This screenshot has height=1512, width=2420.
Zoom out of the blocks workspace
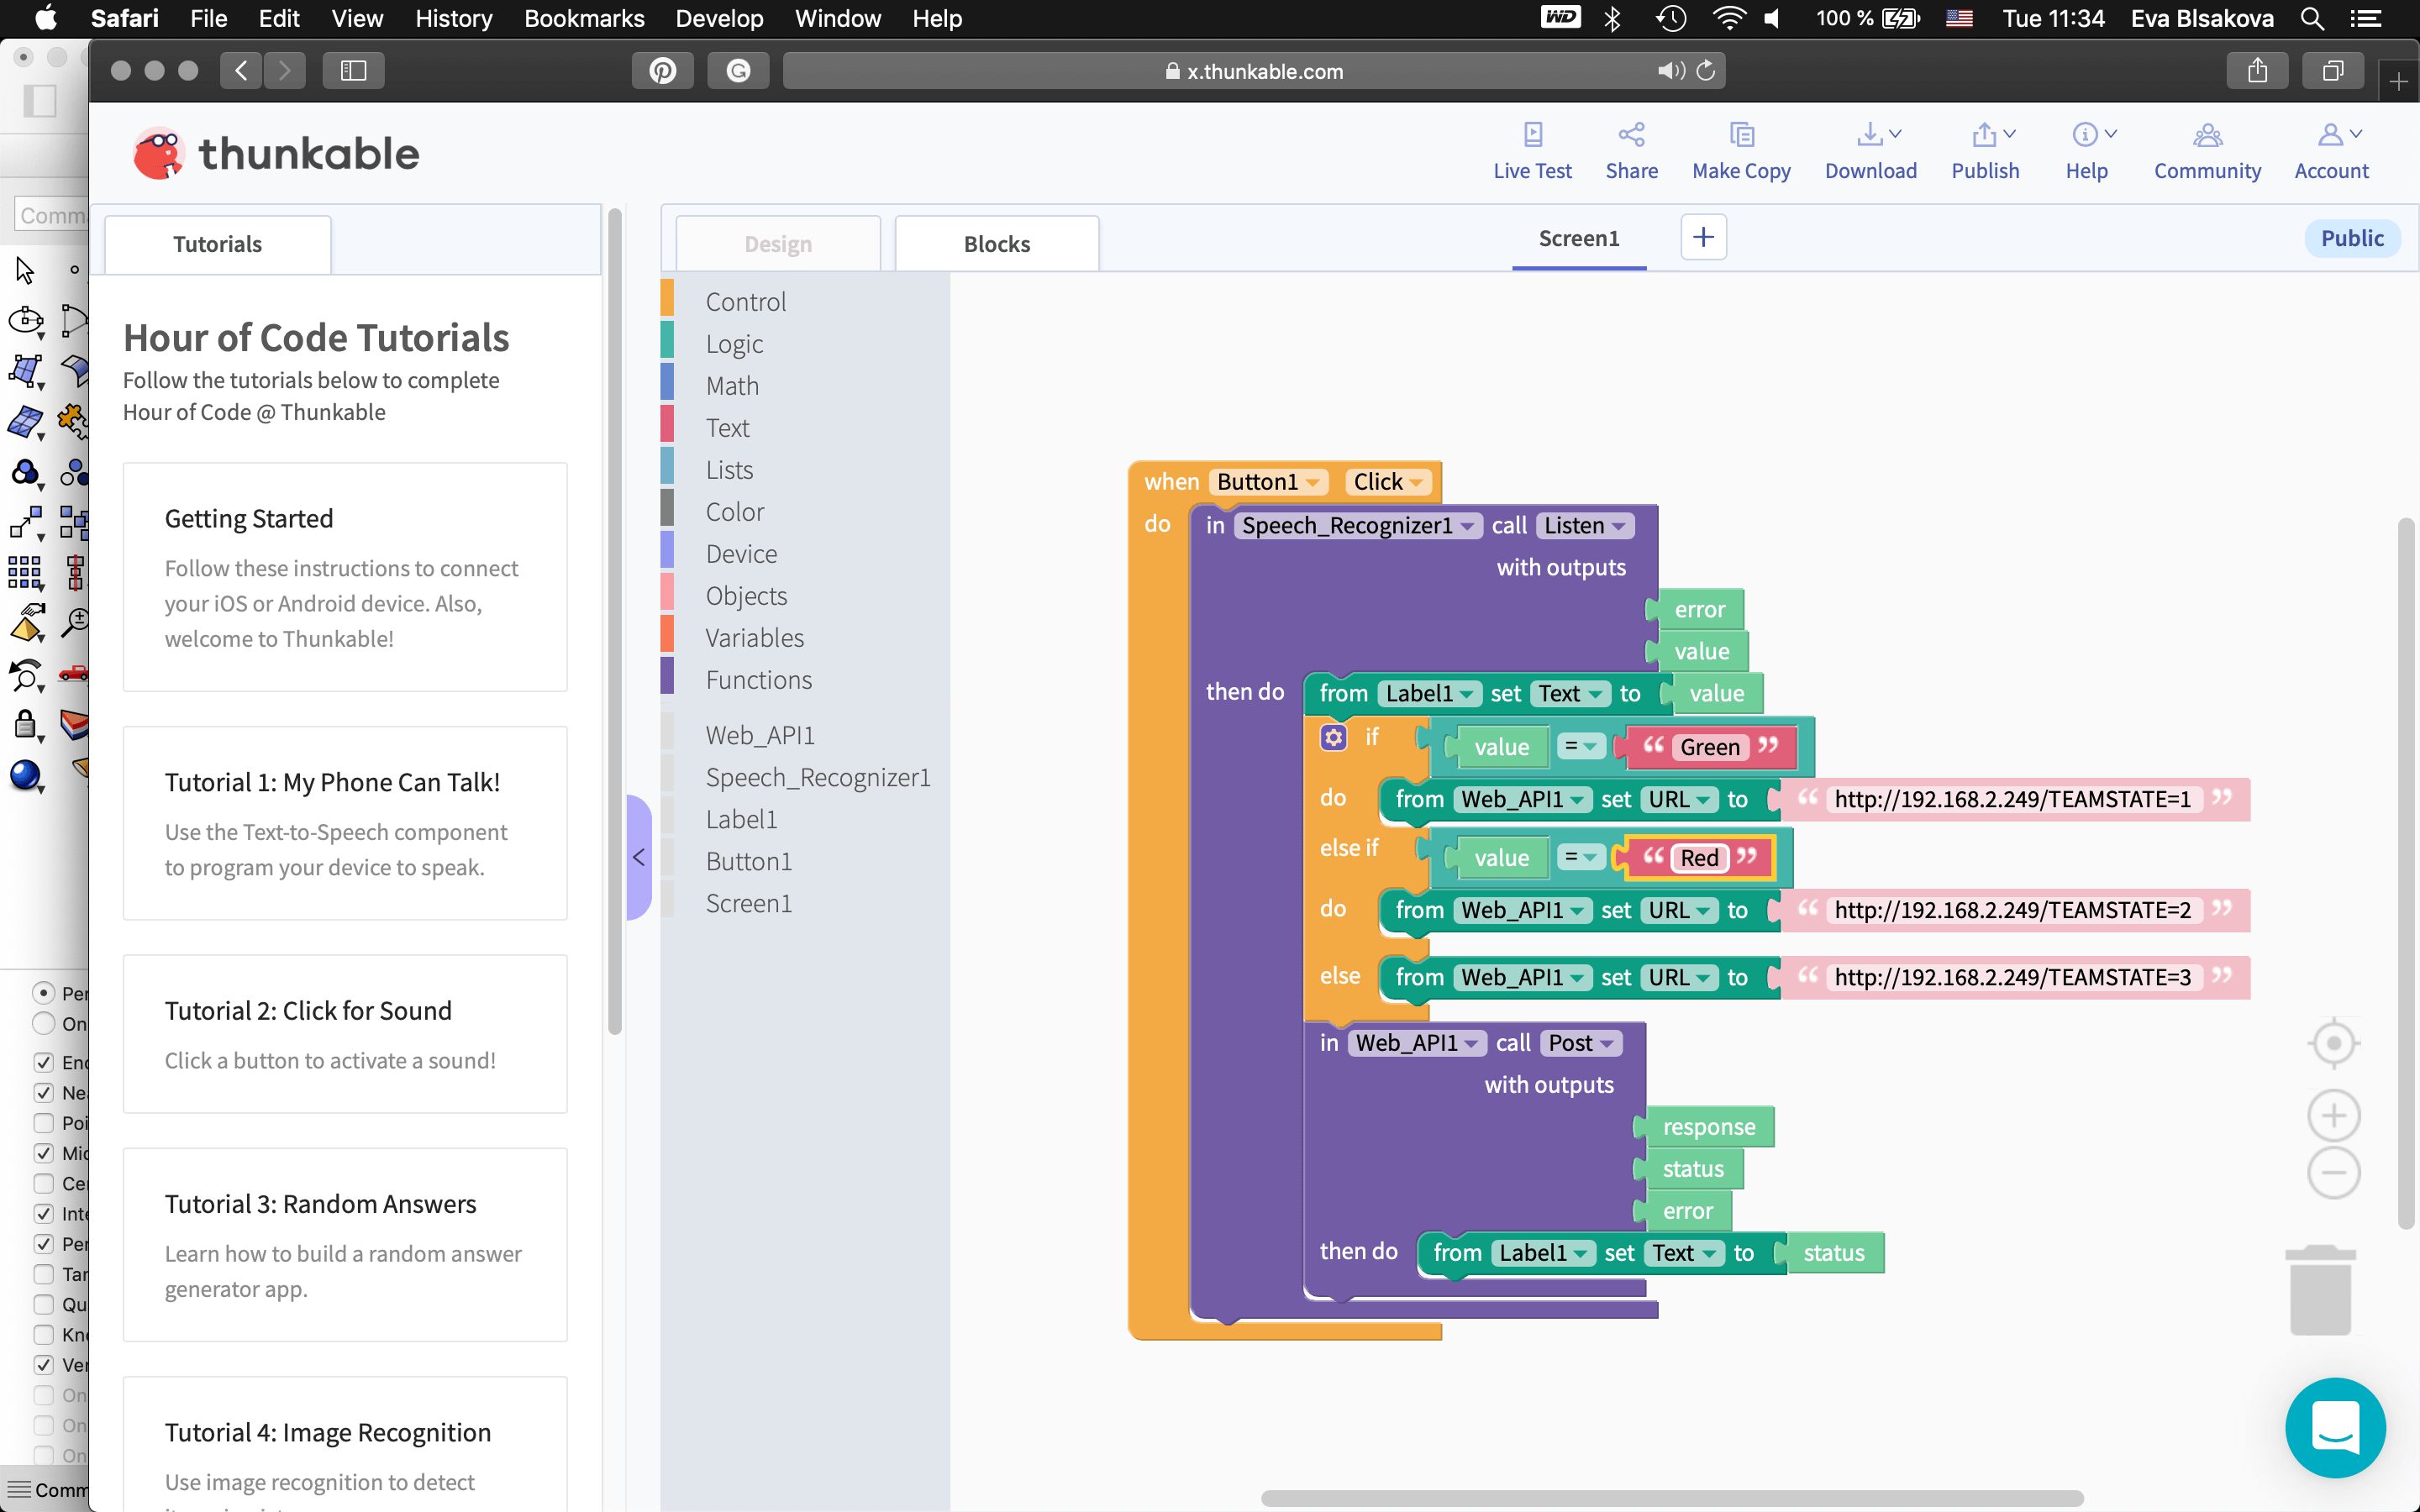[x=2333, y=1173]
